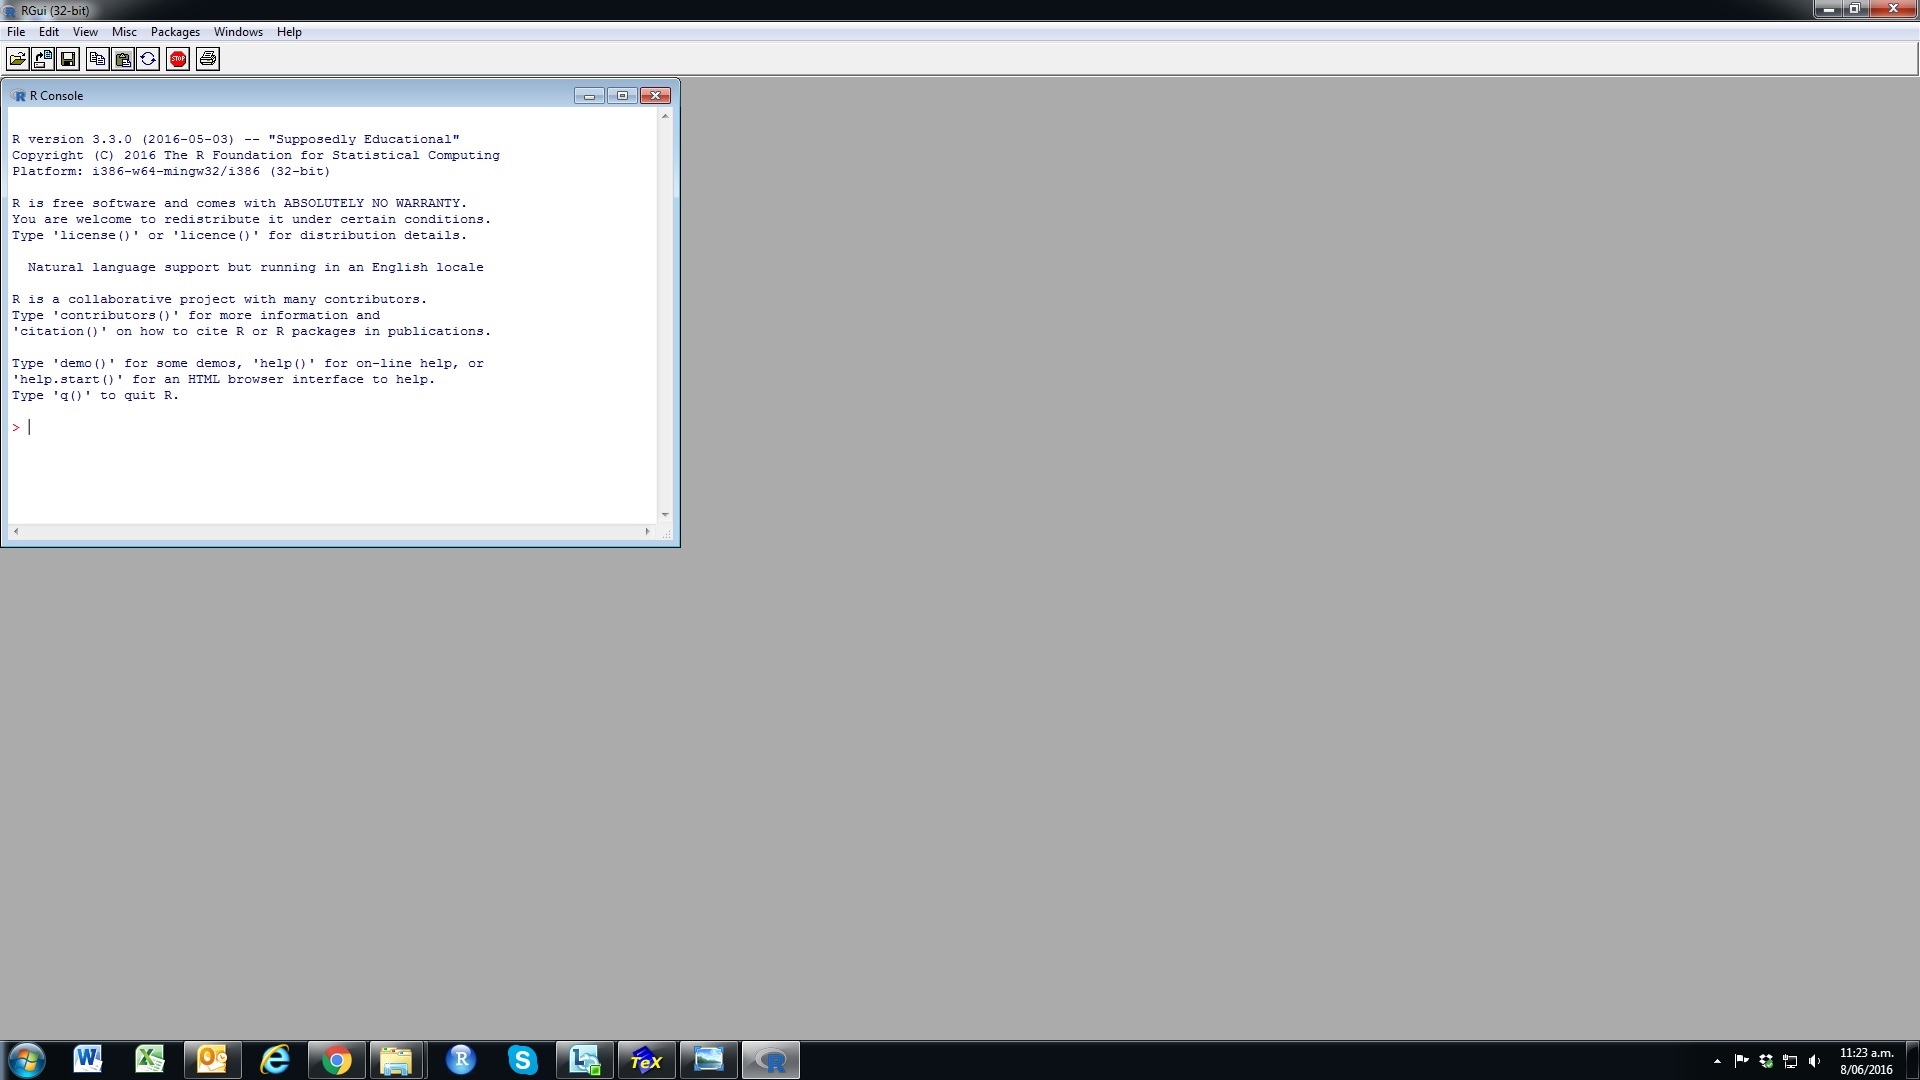Viewport: 1920px width, 1080px height.
Task: Click R Console horizontal scrollbar right arrow
Action: (x=648, y=531)
